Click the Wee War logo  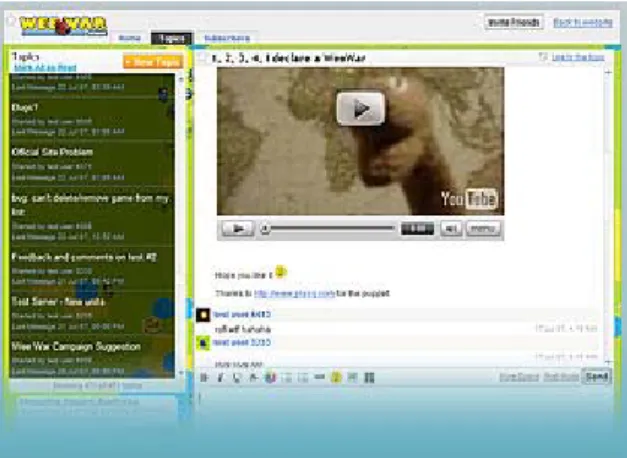[63, 26]
